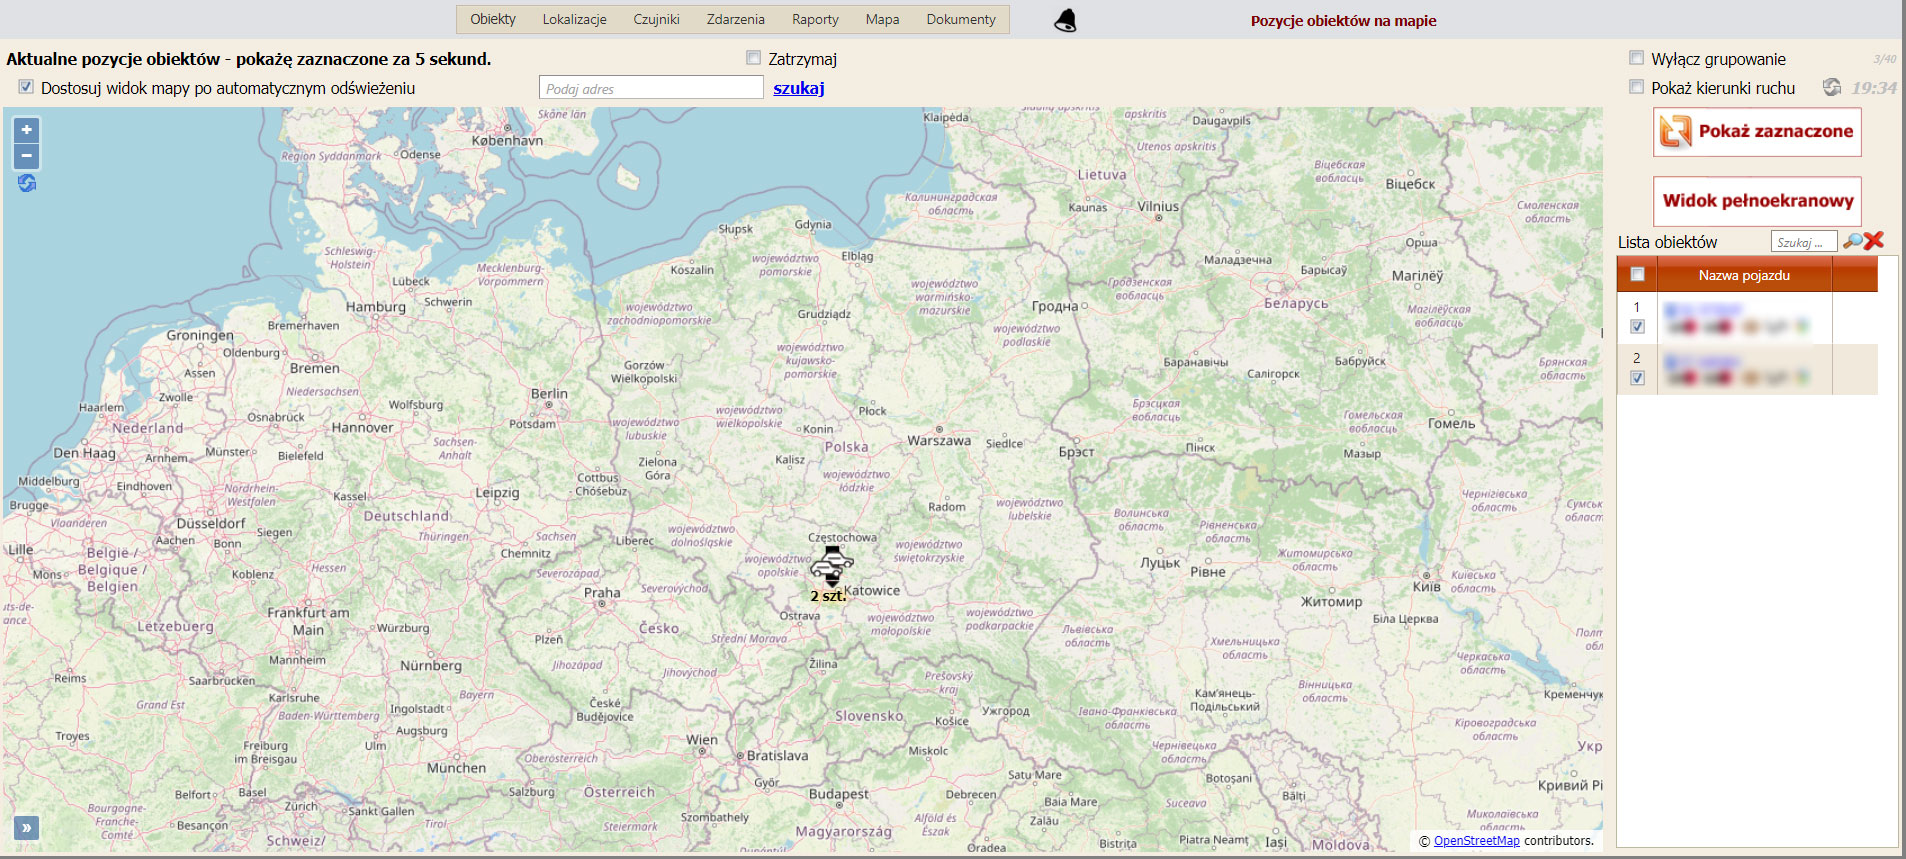Click the Podaj adres input field
Viewport: 1906px width, 859px height.
[651, 88]
